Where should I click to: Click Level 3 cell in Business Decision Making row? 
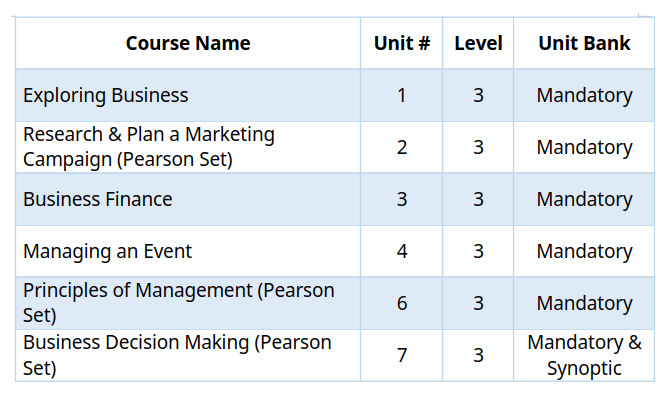coord(478,355)
